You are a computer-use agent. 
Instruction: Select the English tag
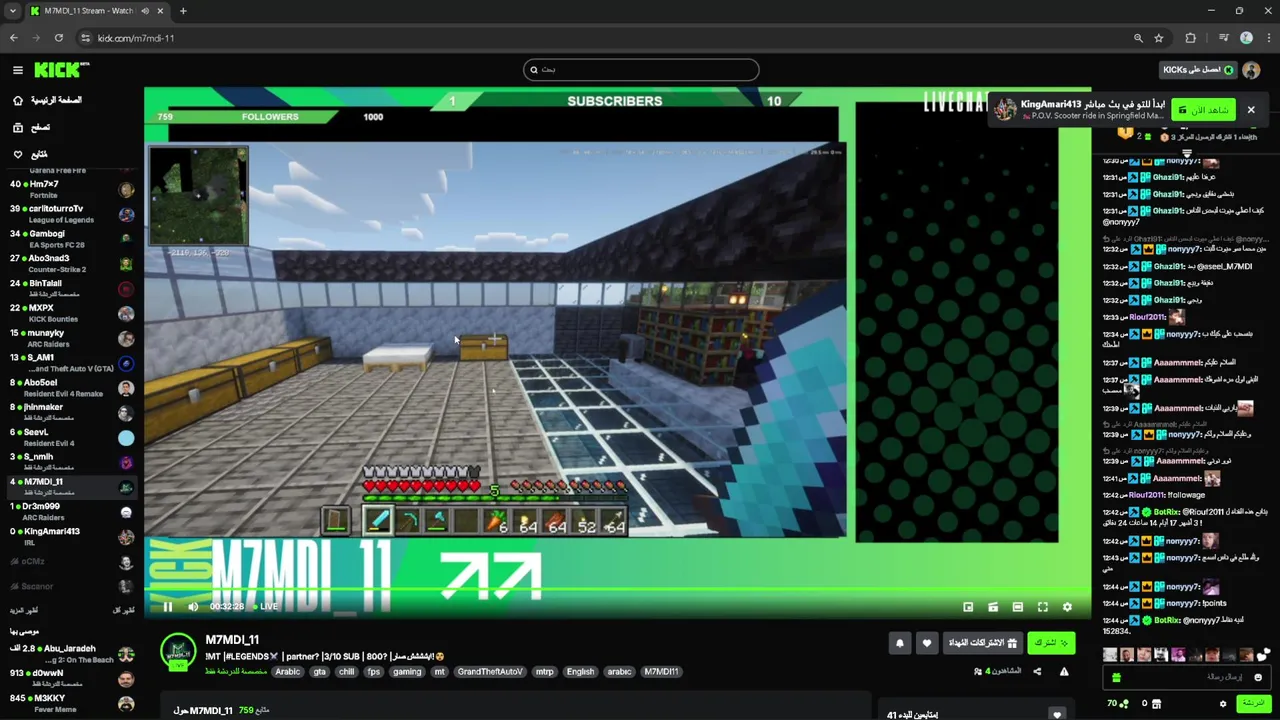pos(580,672)
